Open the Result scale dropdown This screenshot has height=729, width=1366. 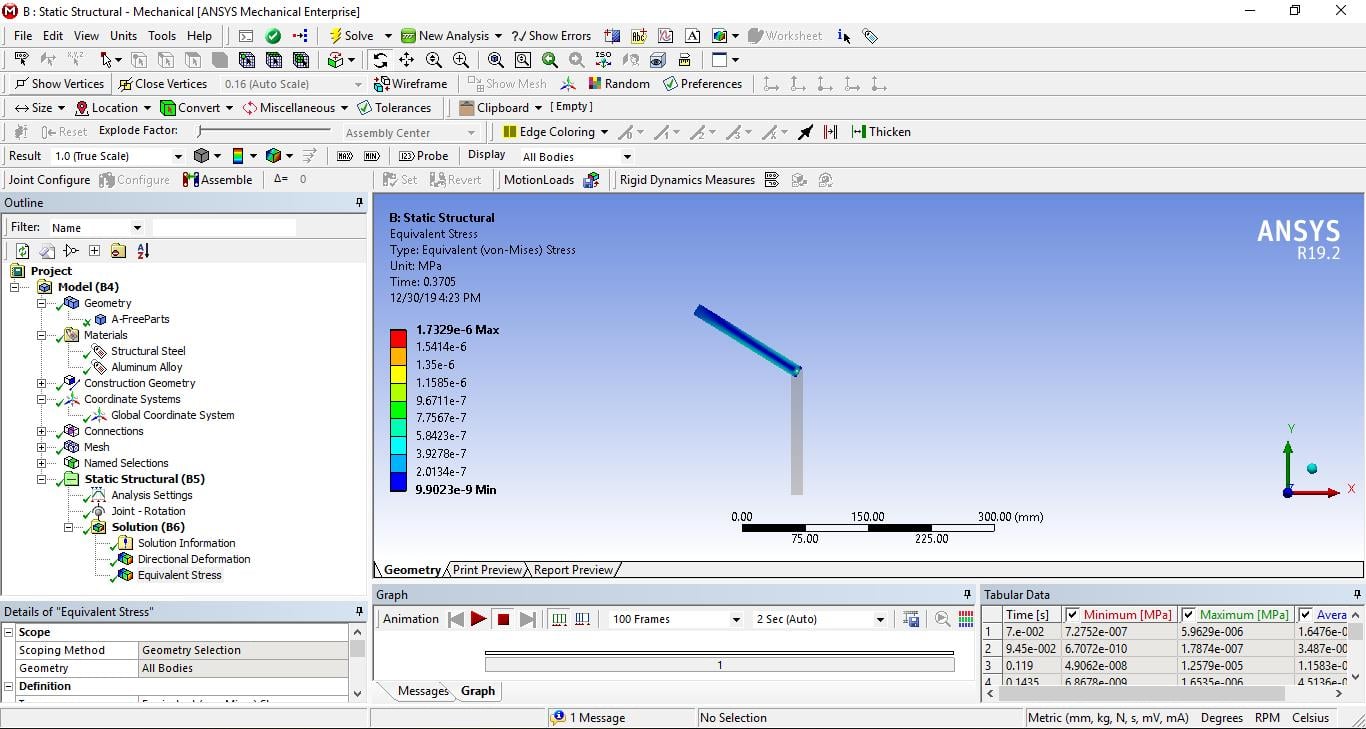click(178, 156)
